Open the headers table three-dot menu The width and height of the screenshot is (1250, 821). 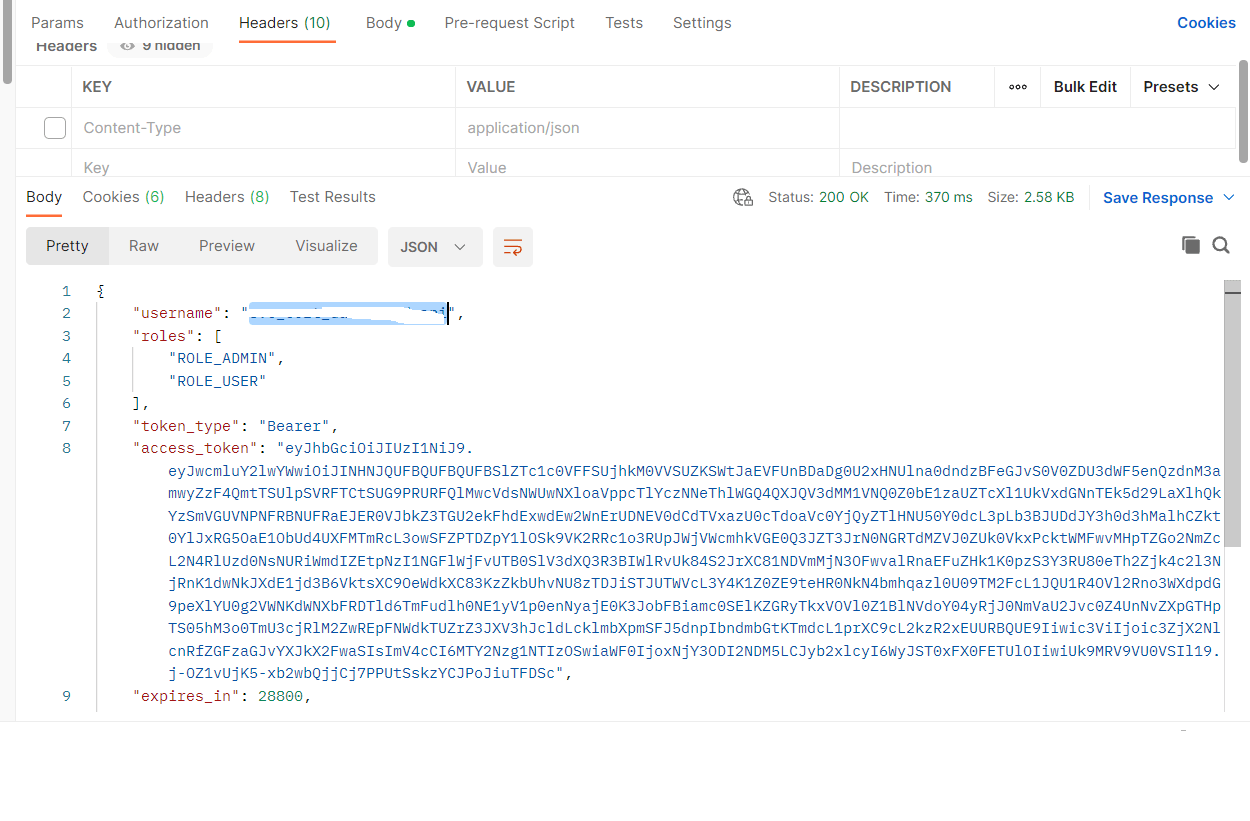tap(1017, 87)
